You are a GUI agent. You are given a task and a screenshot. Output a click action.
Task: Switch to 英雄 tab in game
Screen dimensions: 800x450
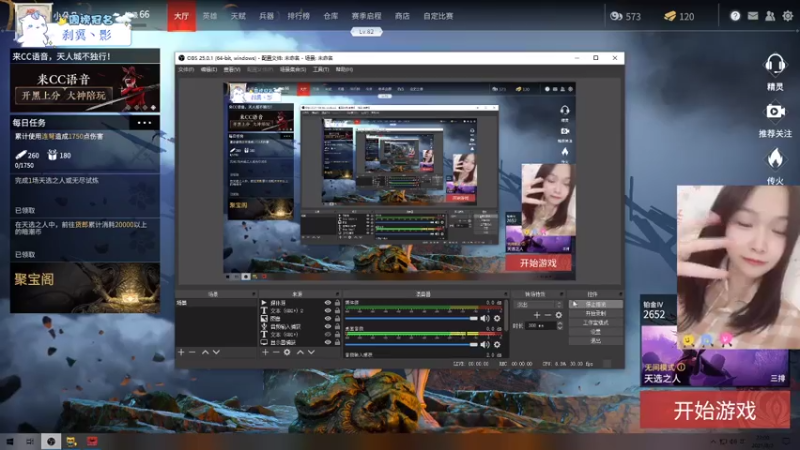[x=210, y=16]
